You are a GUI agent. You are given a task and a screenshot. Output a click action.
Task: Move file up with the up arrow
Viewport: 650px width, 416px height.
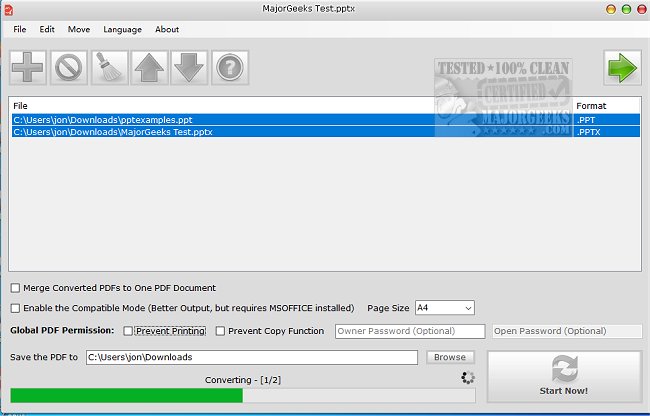tap(149, 68)
